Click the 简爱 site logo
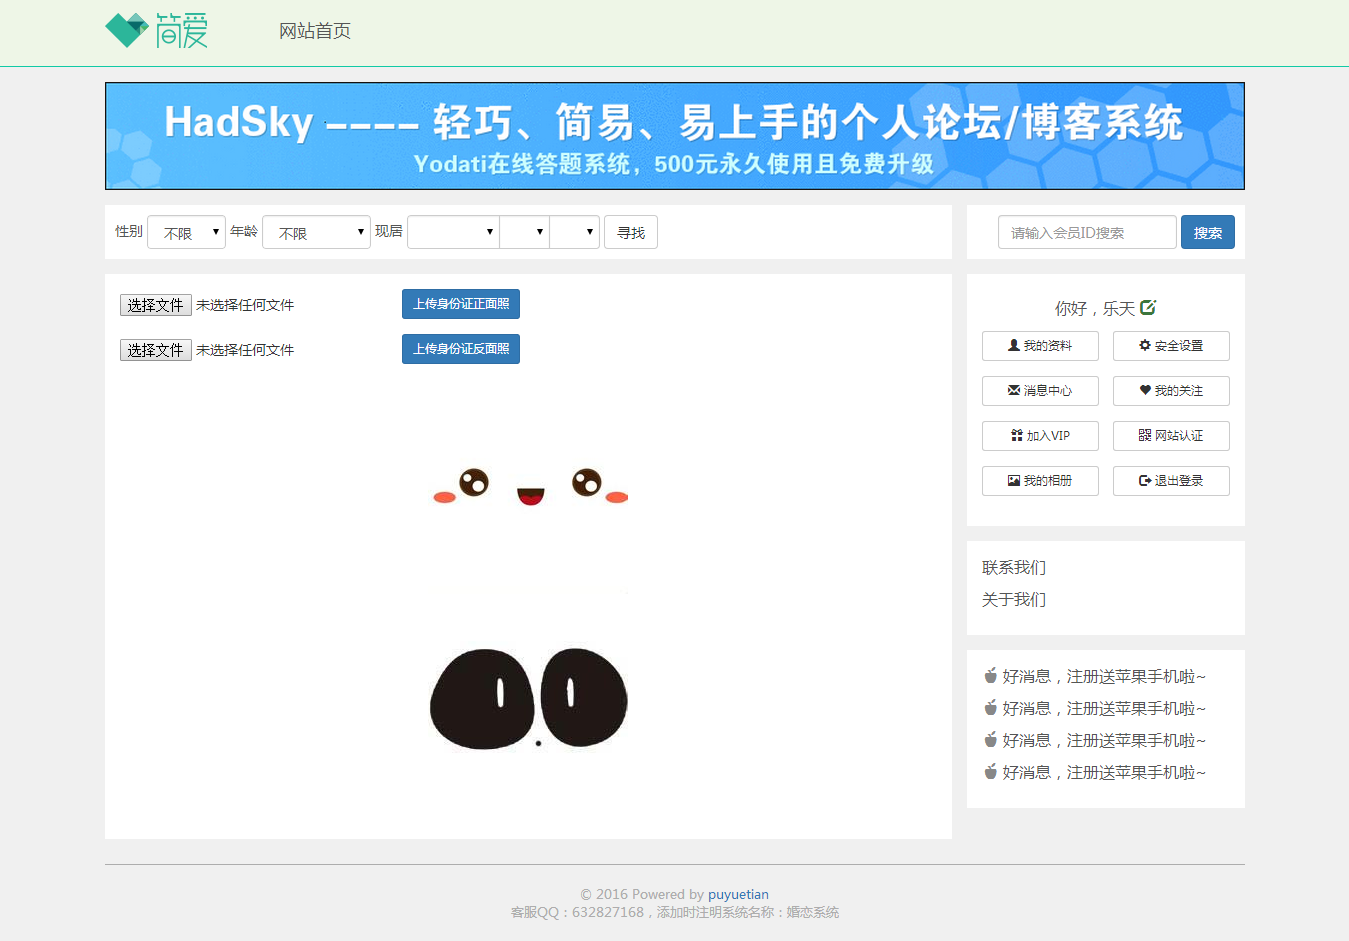The height and width of the screenshot is (941, 1349). tap(157, 31)
